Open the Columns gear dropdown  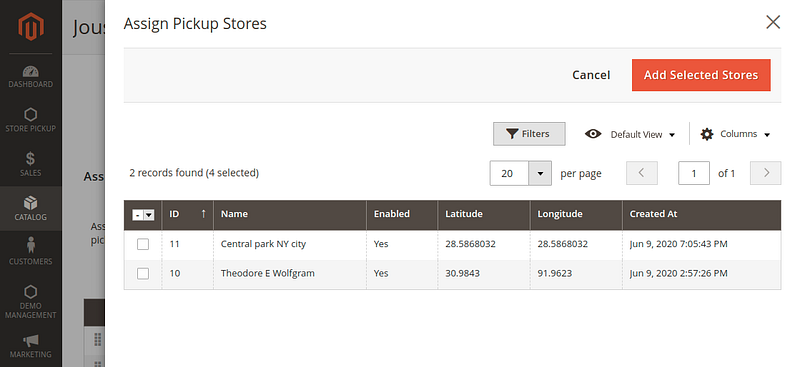coord(735,134)
